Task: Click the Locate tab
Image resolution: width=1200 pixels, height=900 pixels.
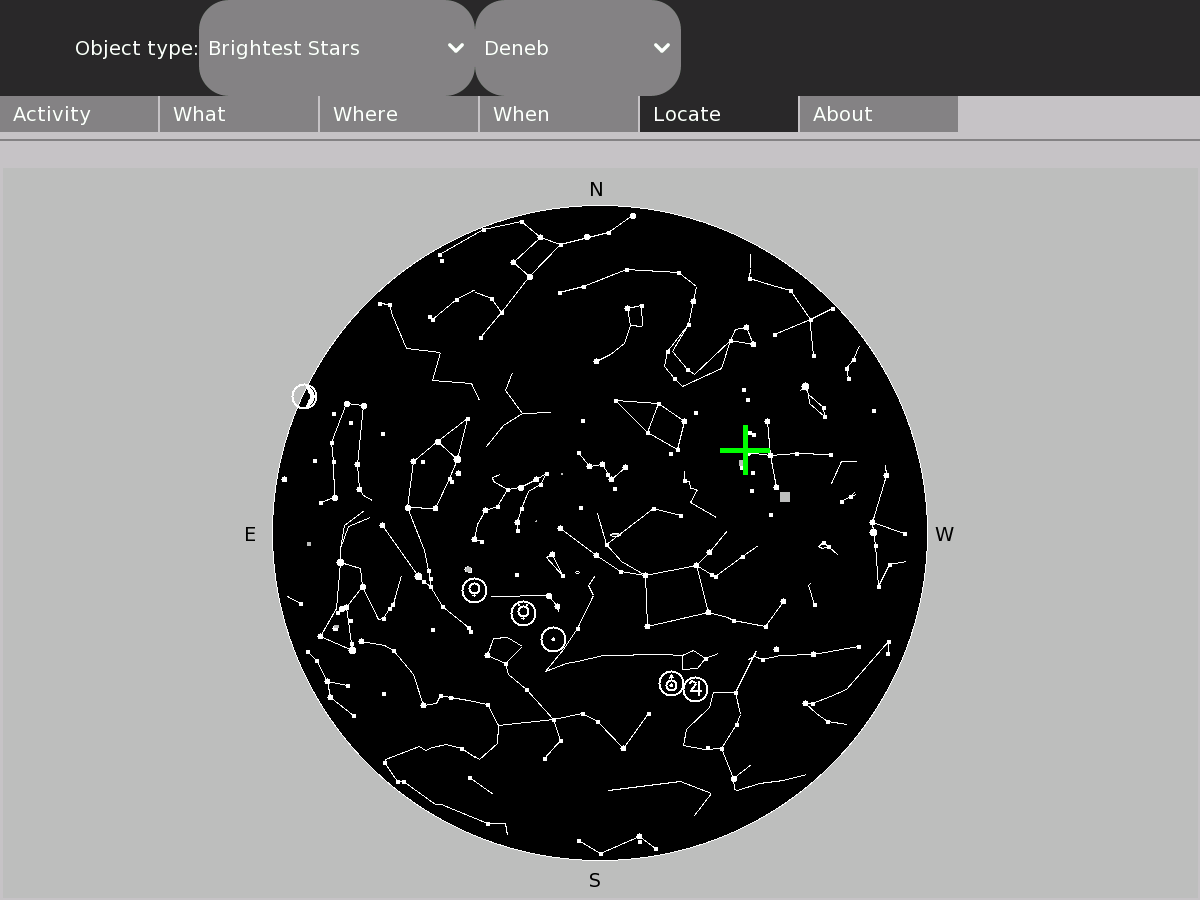Action: [719, 114]
